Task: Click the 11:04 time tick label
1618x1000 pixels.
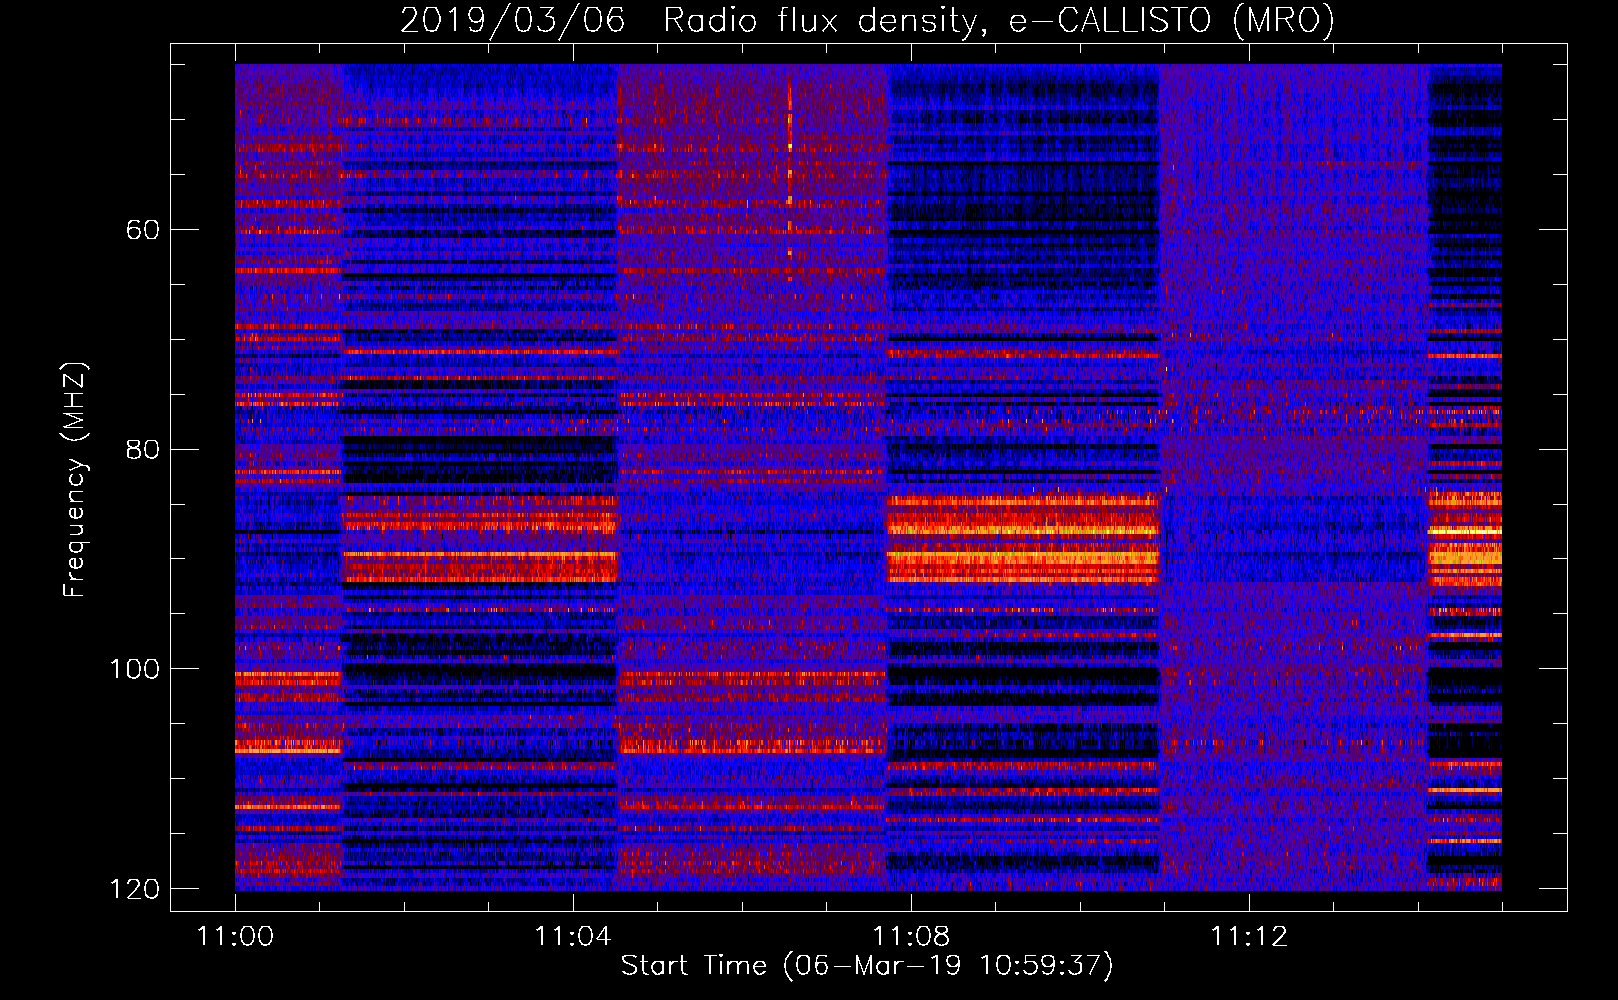Action: point(573,936)
